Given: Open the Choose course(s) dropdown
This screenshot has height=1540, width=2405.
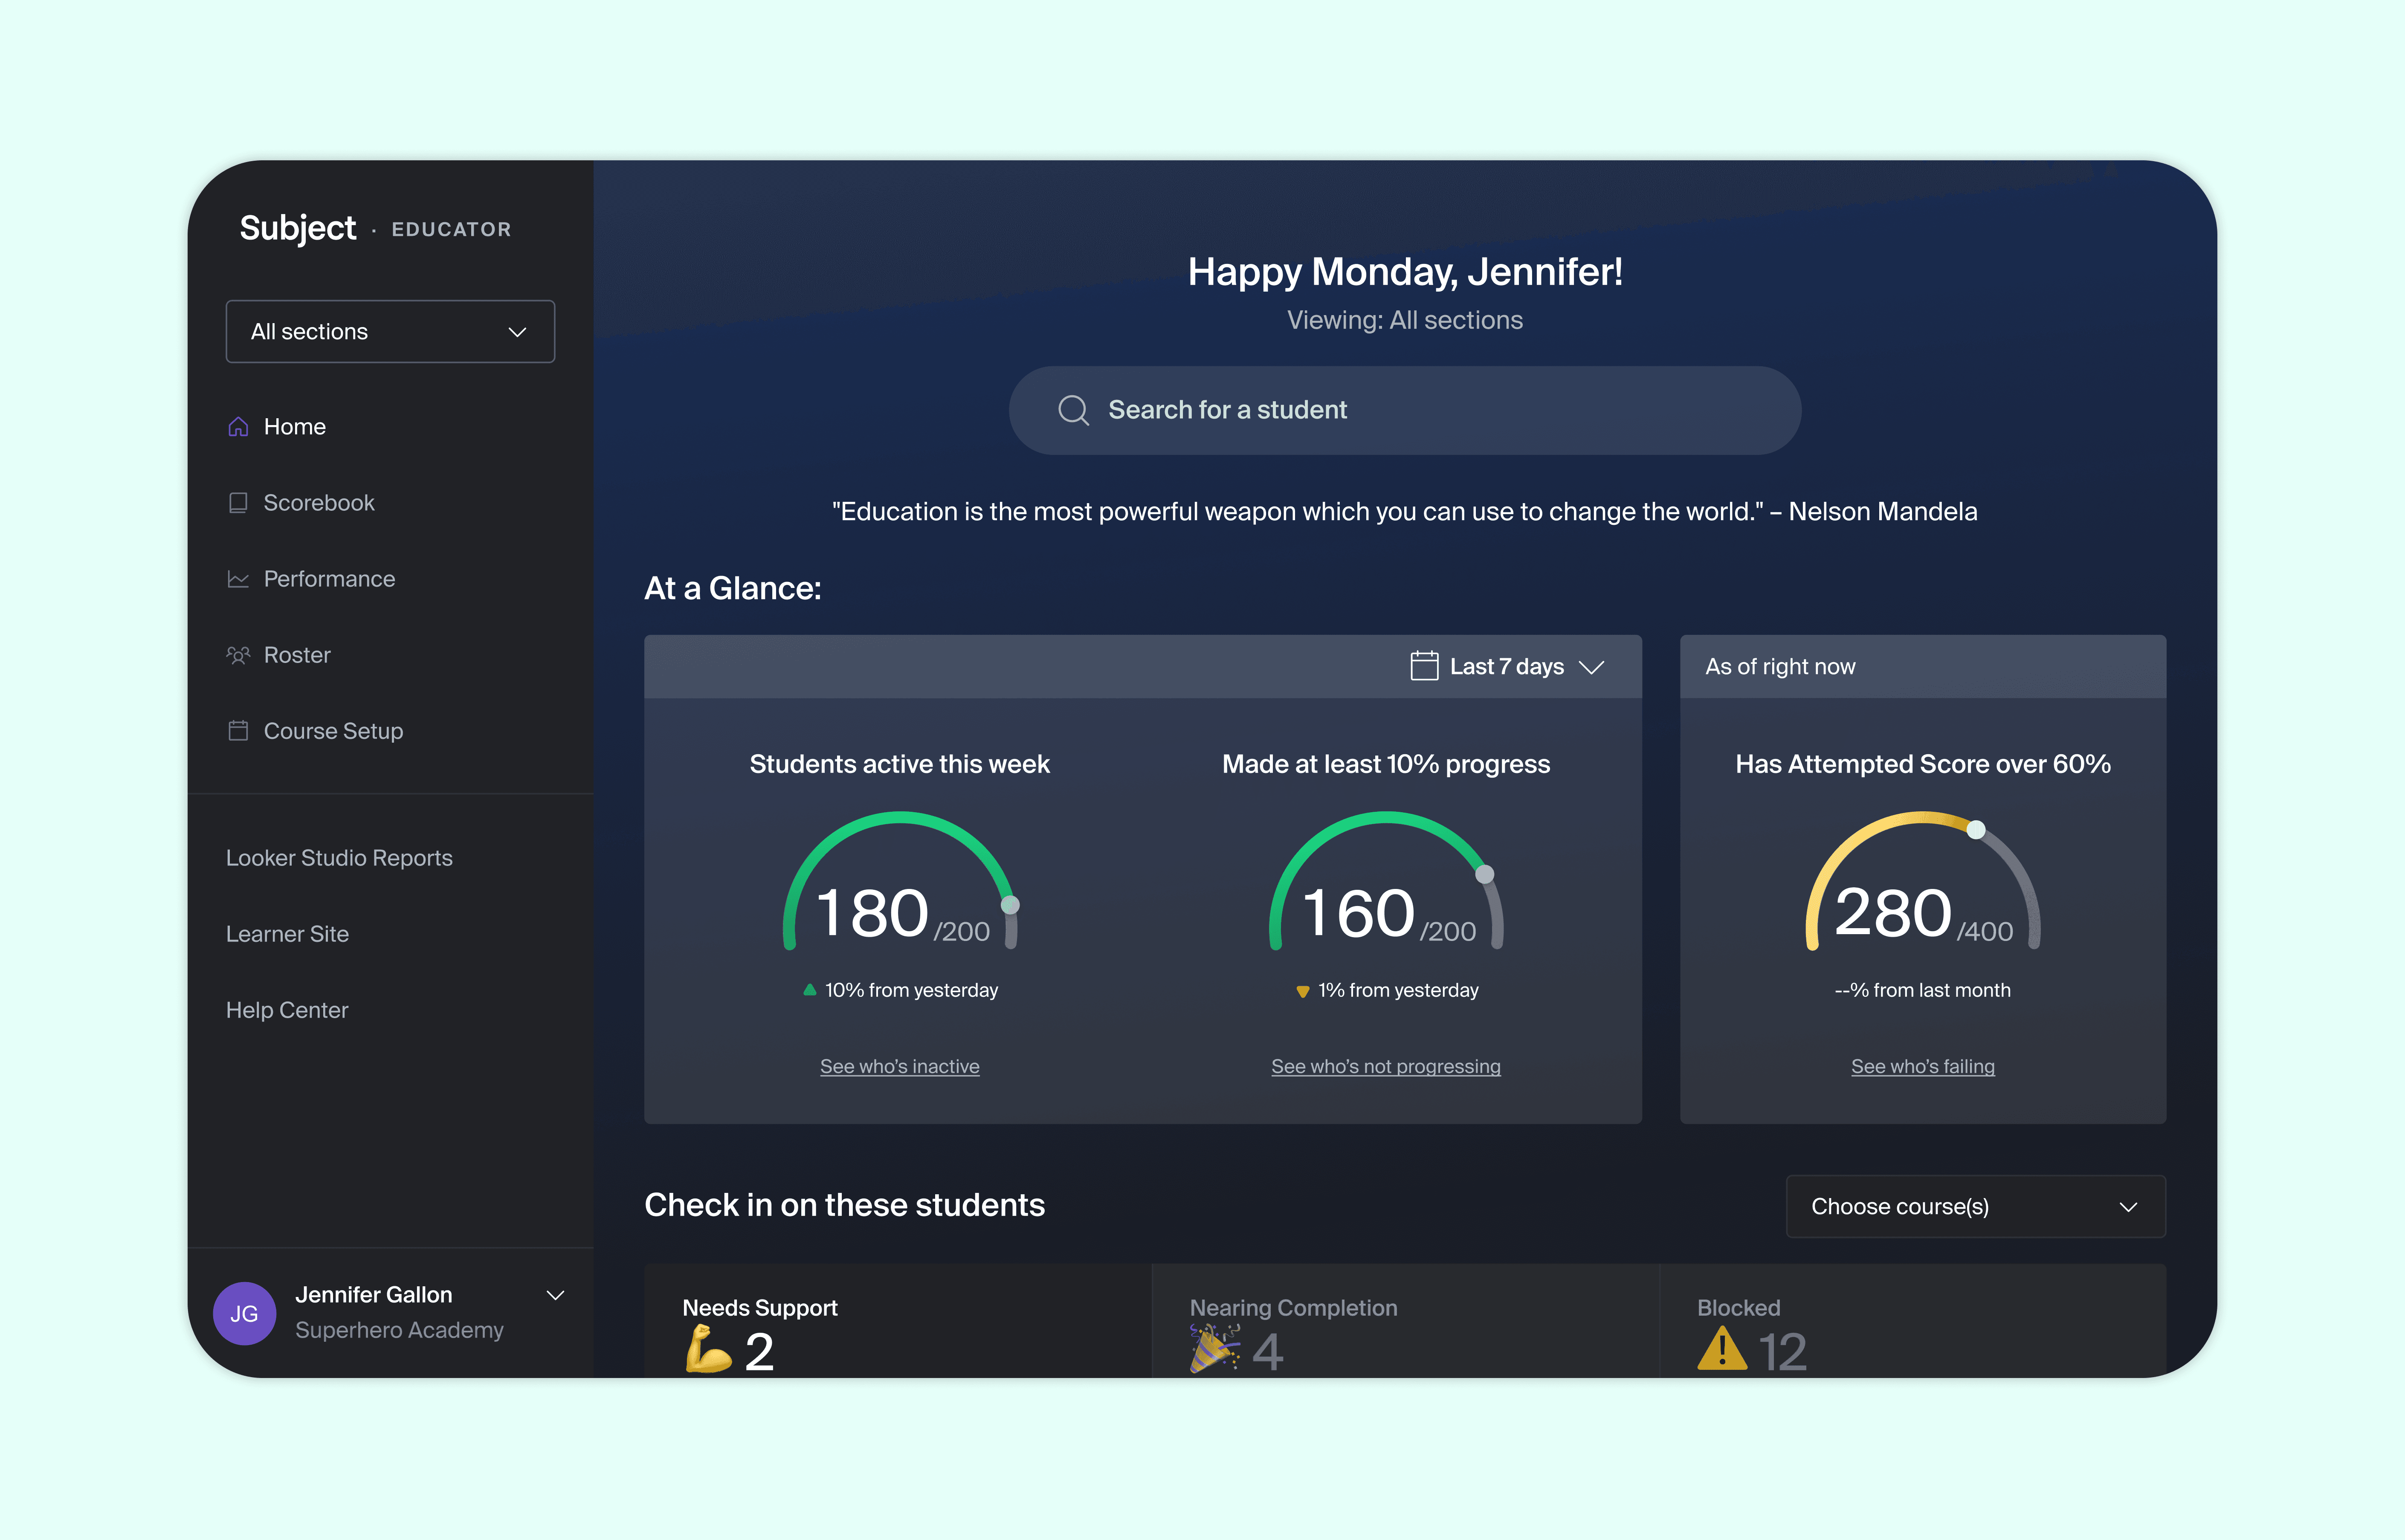Looking at the screenshot, I should click(1975, 1207).
